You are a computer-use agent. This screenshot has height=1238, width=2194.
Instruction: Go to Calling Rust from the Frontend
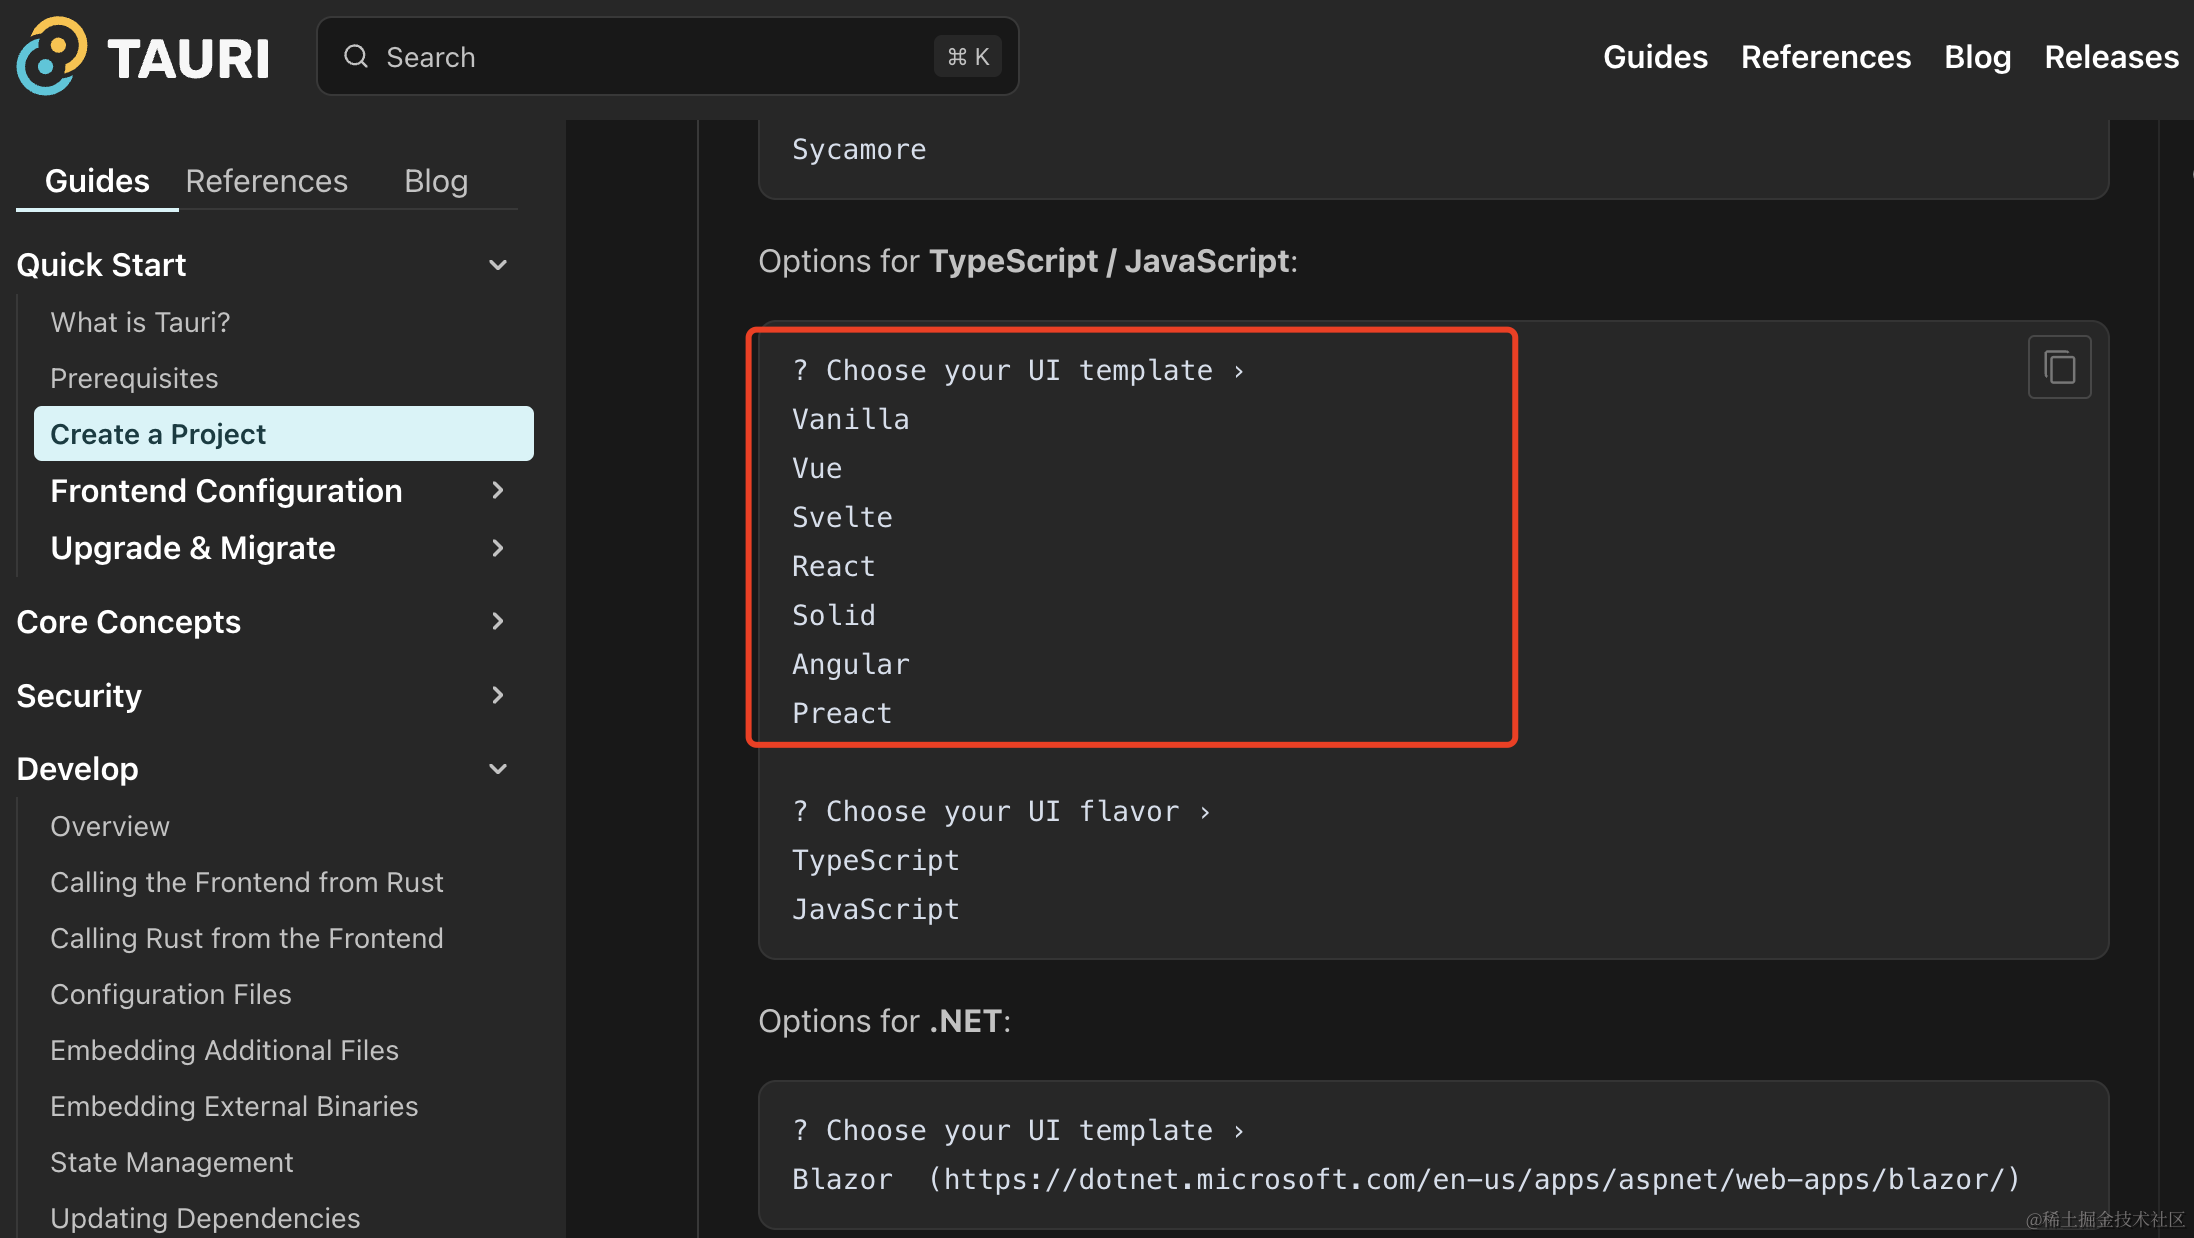click(x=246, y=938)
